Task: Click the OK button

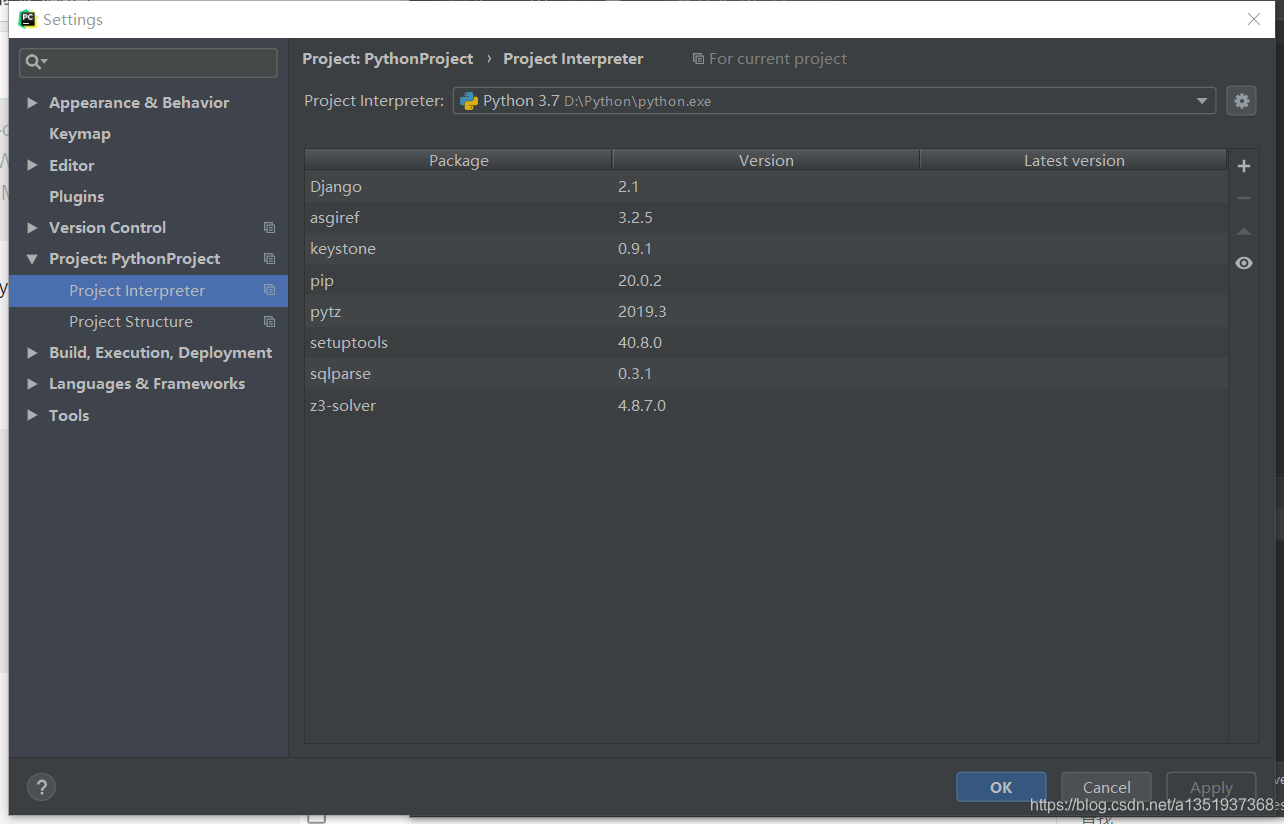Action: pos(1001,787)
